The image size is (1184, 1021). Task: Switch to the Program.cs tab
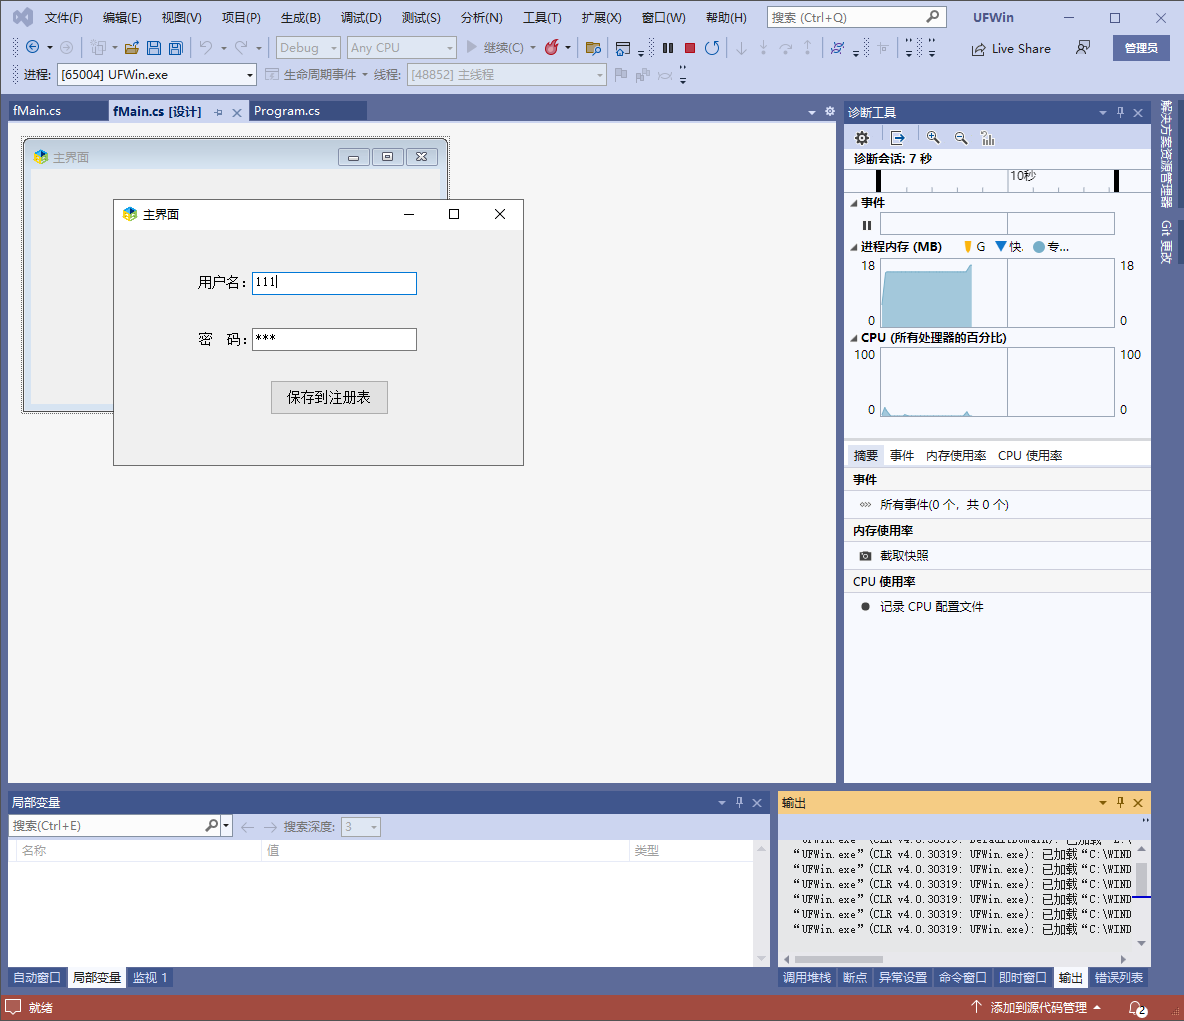coord(287,111)
